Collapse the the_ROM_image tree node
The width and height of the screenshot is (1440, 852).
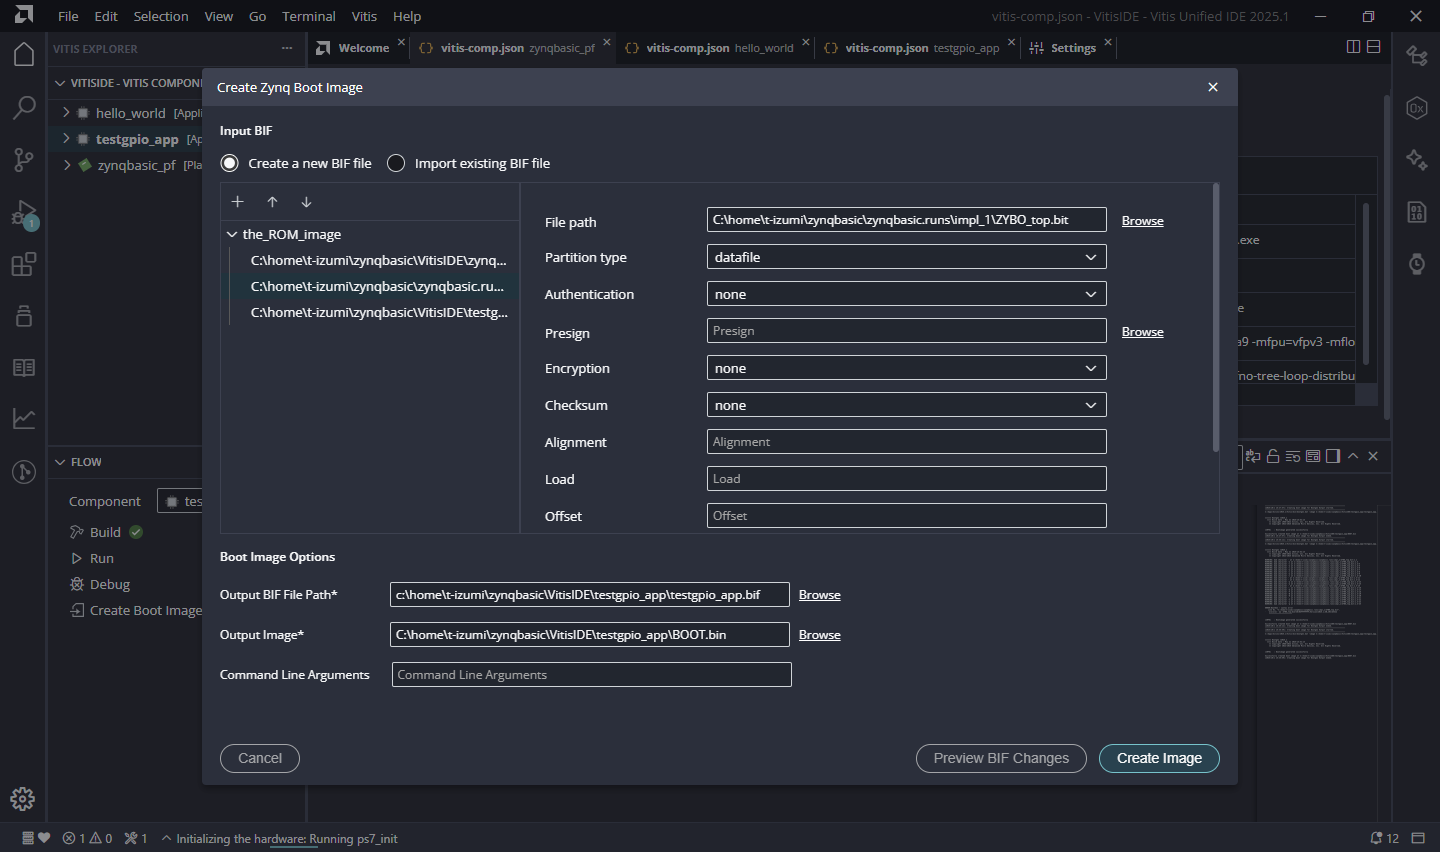tap(232, 234)
